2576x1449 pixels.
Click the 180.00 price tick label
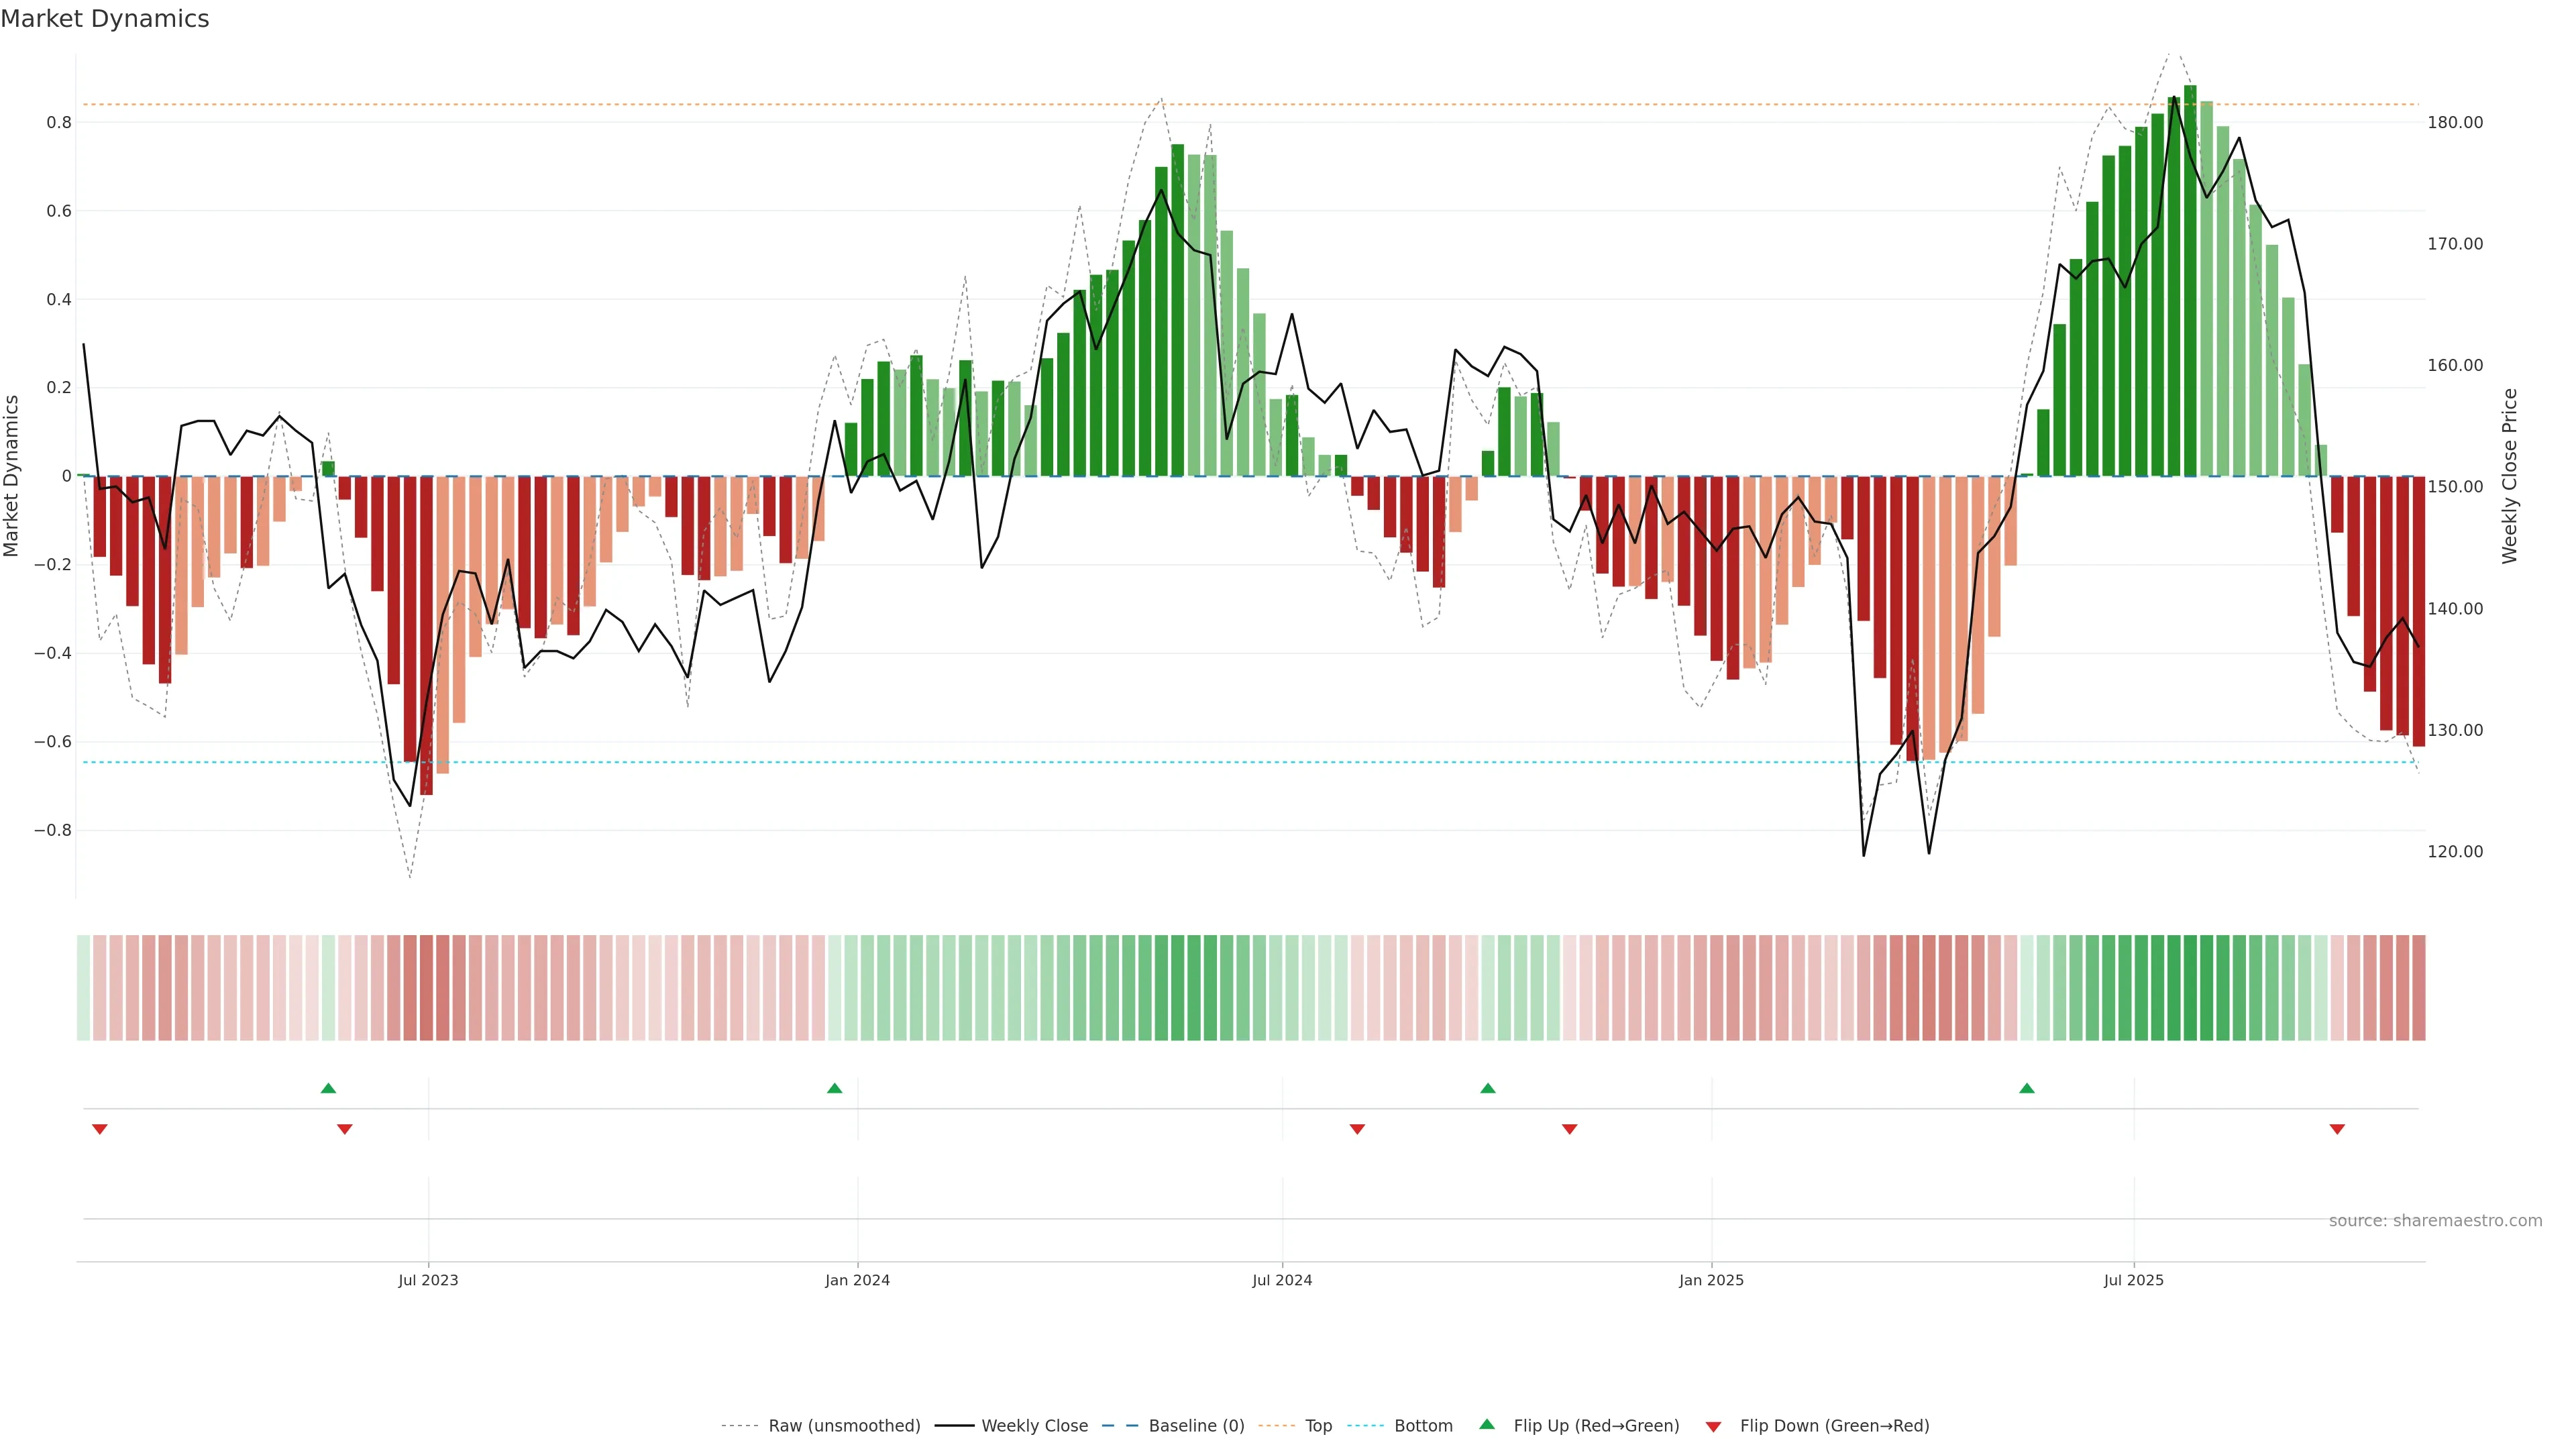click(x=2455, y=123)
